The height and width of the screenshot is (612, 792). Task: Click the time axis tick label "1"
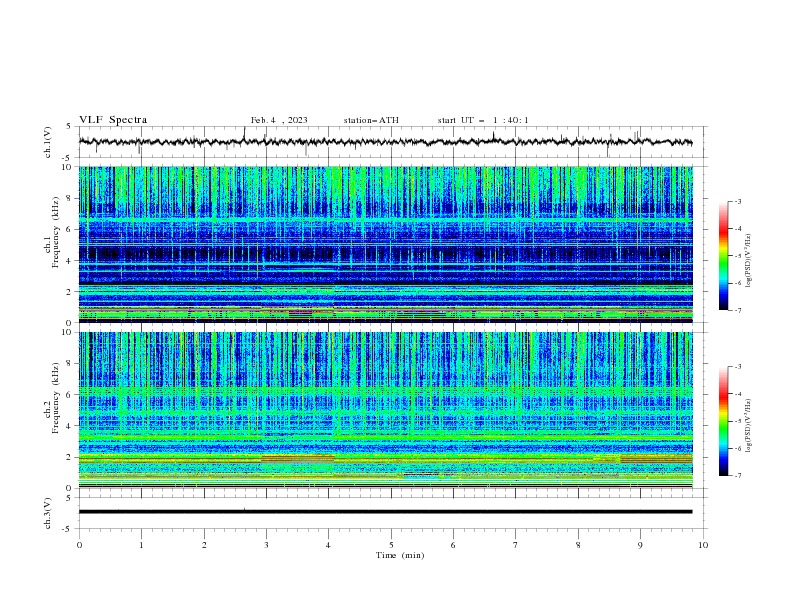(x=141, y=545)
